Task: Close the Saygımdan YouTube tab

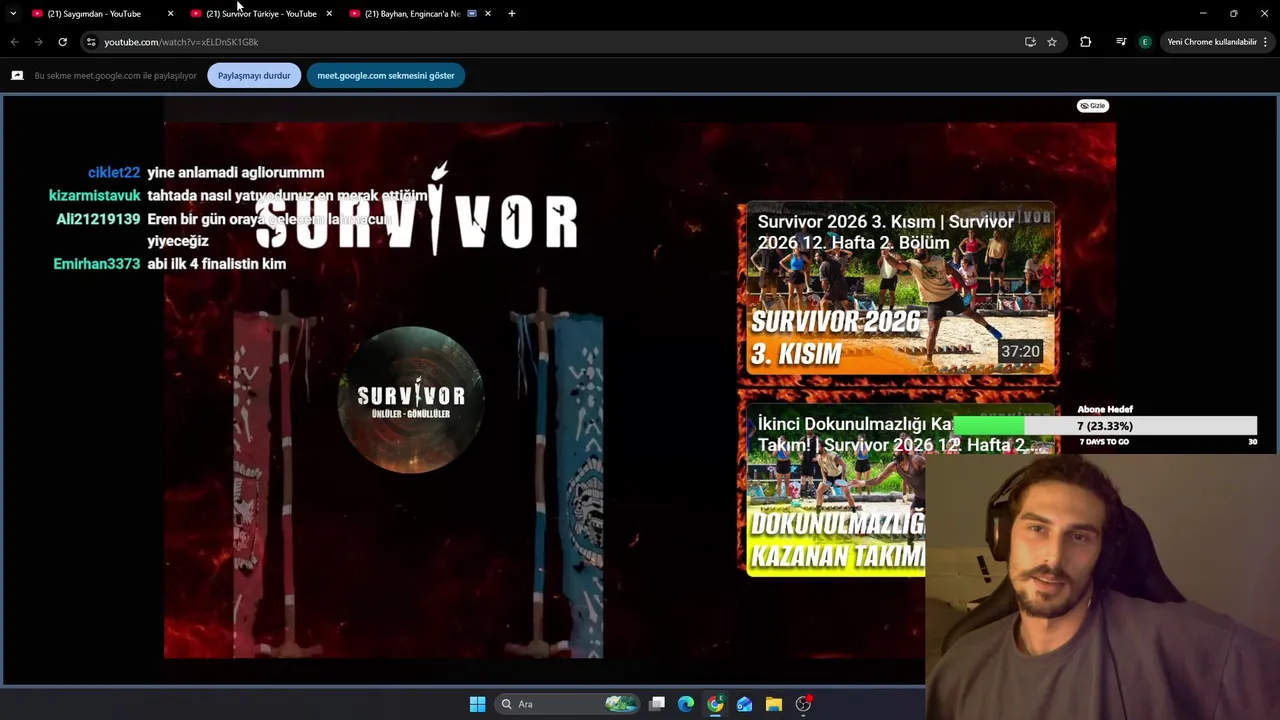Action: tap(170, 13)
